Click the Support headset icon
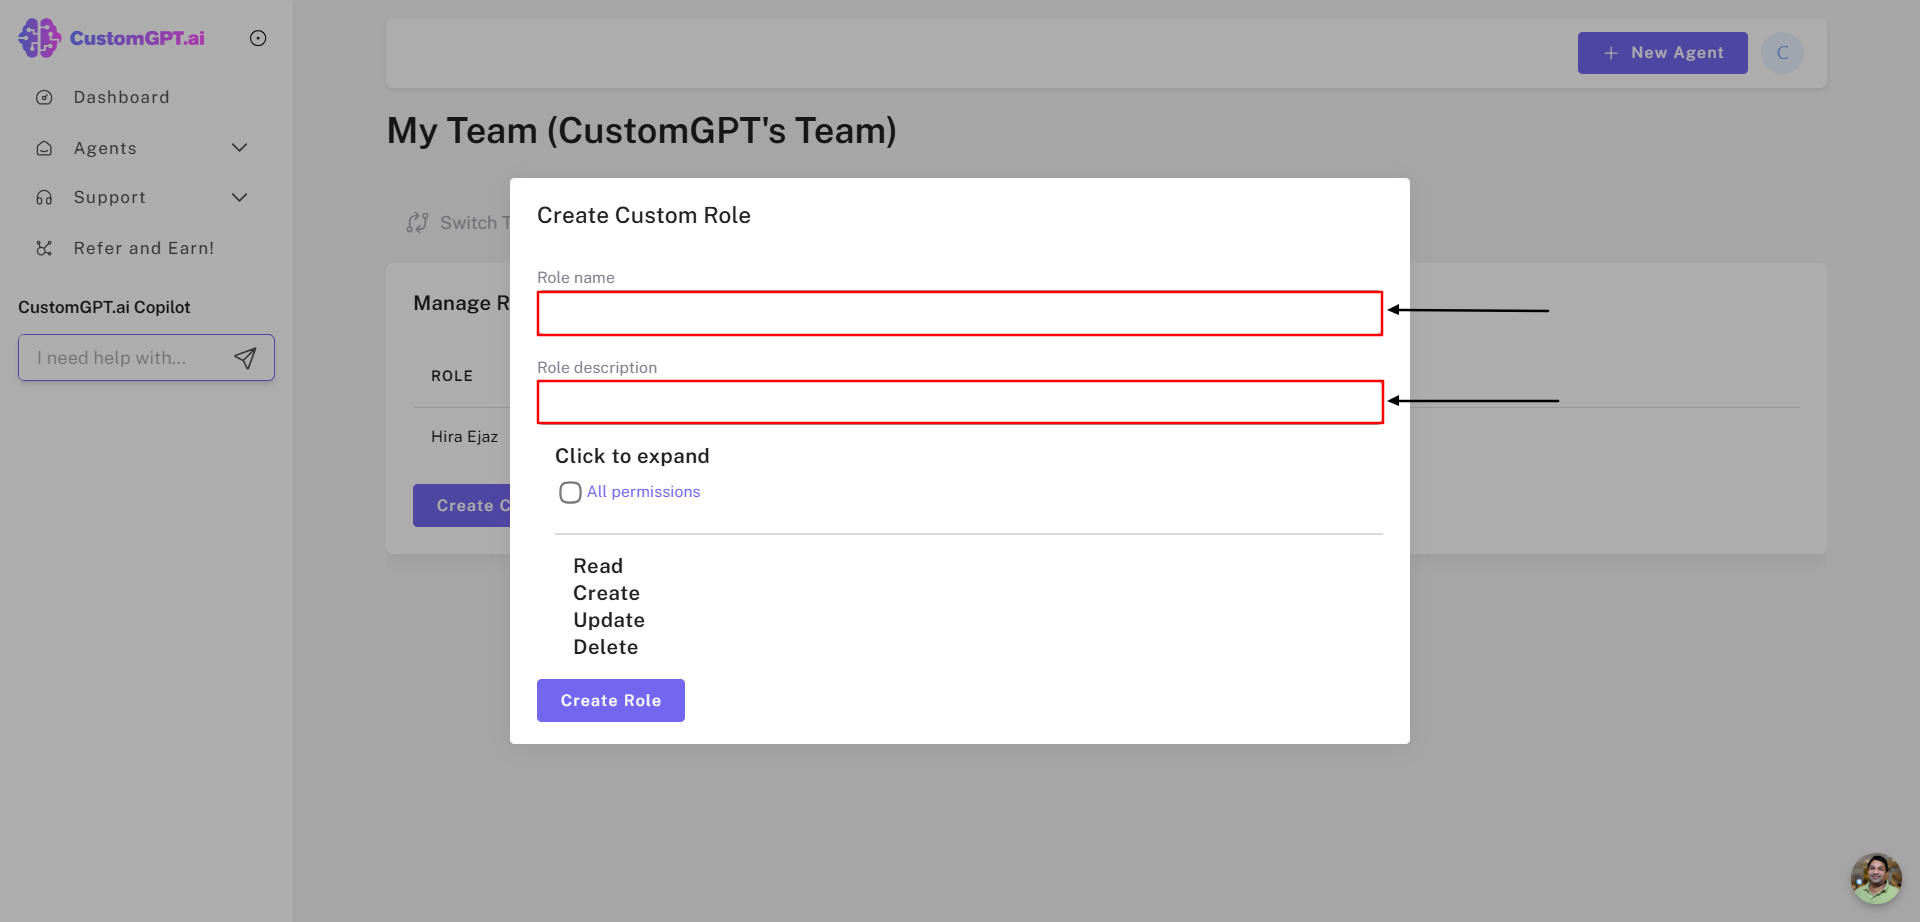This screenshot has width=1920, height=922. 44,198
